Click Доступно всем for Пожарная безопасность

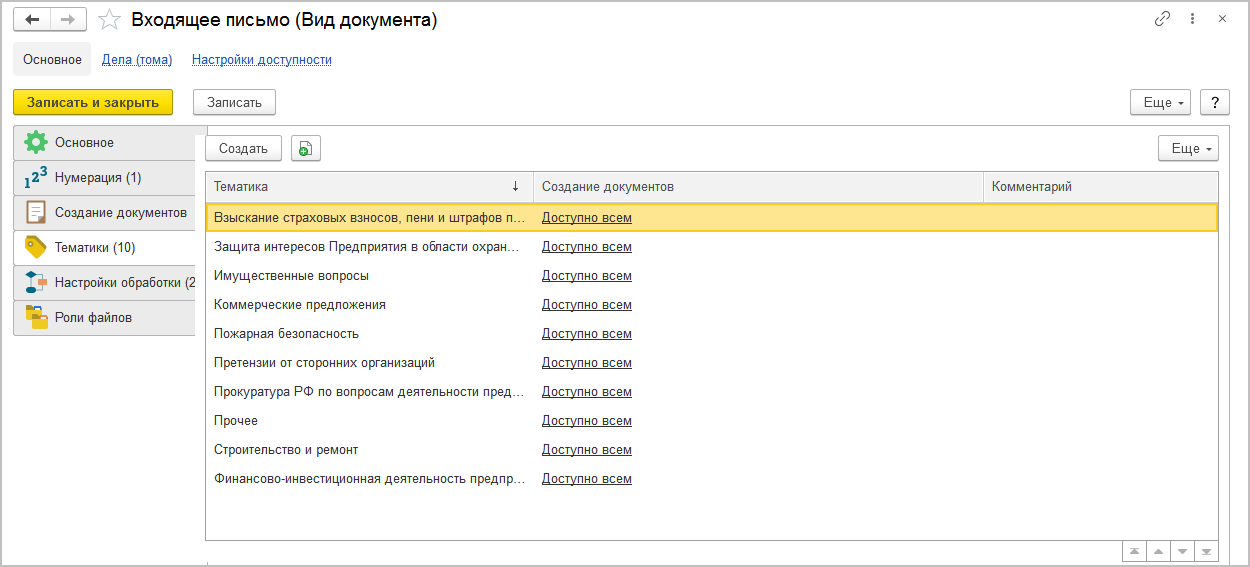(x=586, y=334)
